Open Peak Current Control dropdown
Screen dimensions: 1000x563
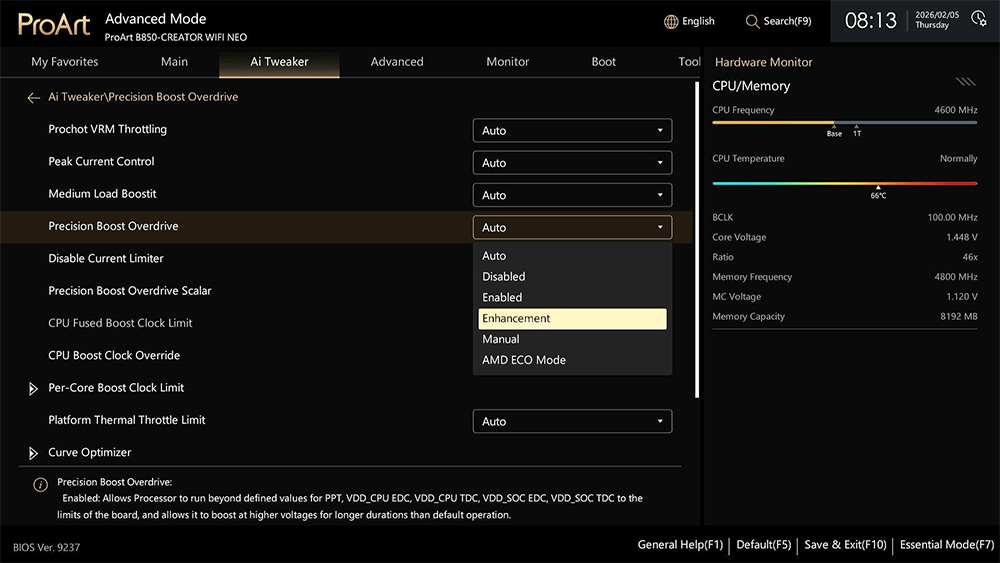[x=572, y=163]
